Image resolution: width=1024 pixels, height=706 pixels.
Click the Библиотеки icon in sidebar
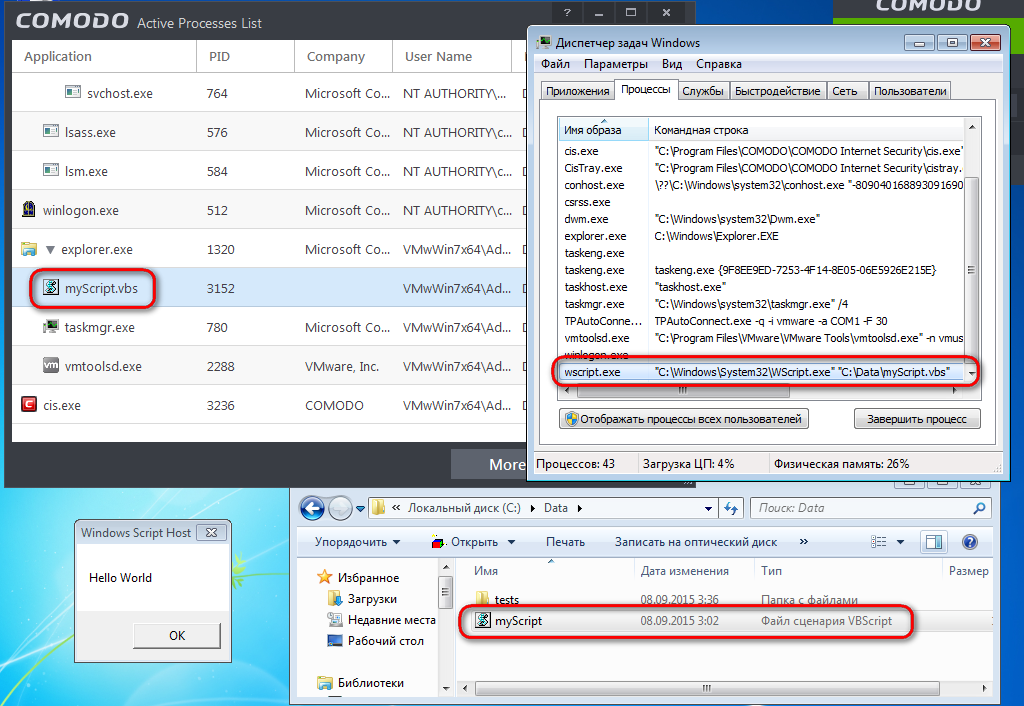pyautogui.click(x=325, y=682)
